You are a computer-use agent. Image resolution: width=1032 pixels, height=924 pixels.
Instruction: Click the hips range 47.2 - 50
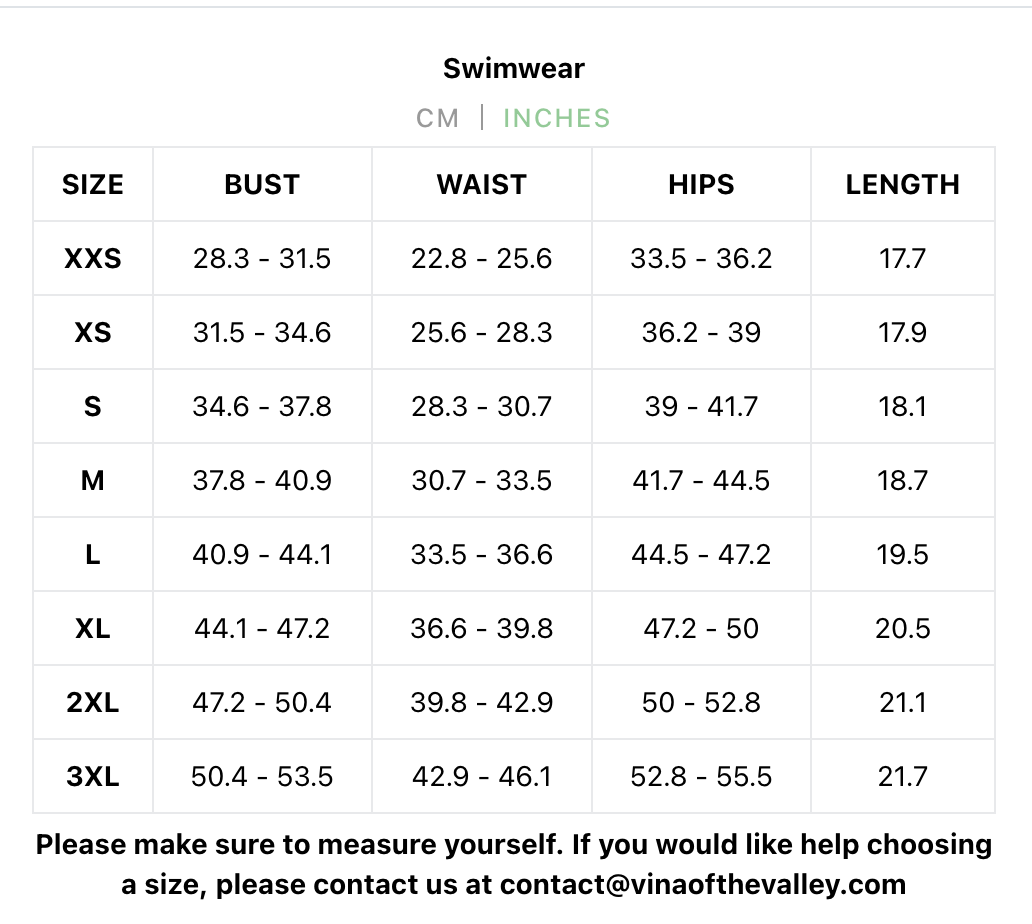pyautogui.click(x=701, y=629)
